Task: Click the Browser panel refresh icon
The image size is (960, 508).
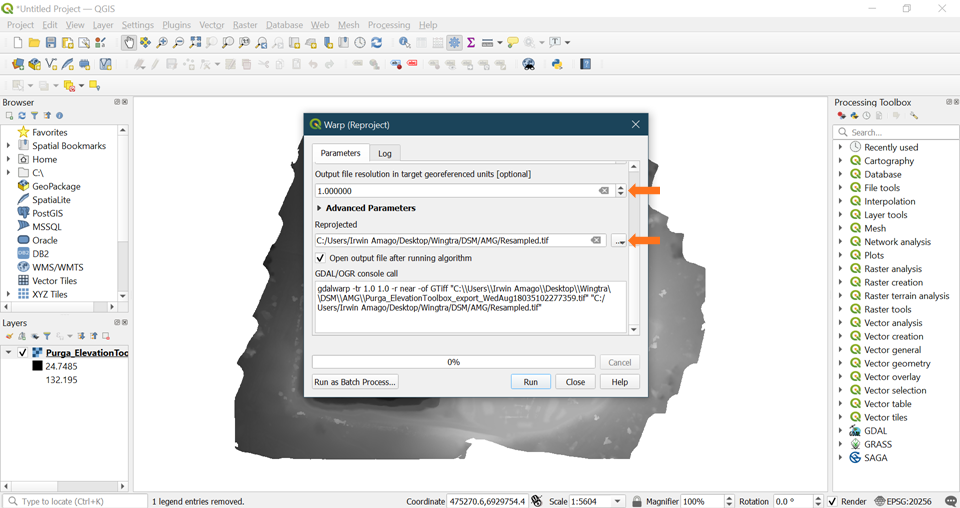Action: point(22,116)
